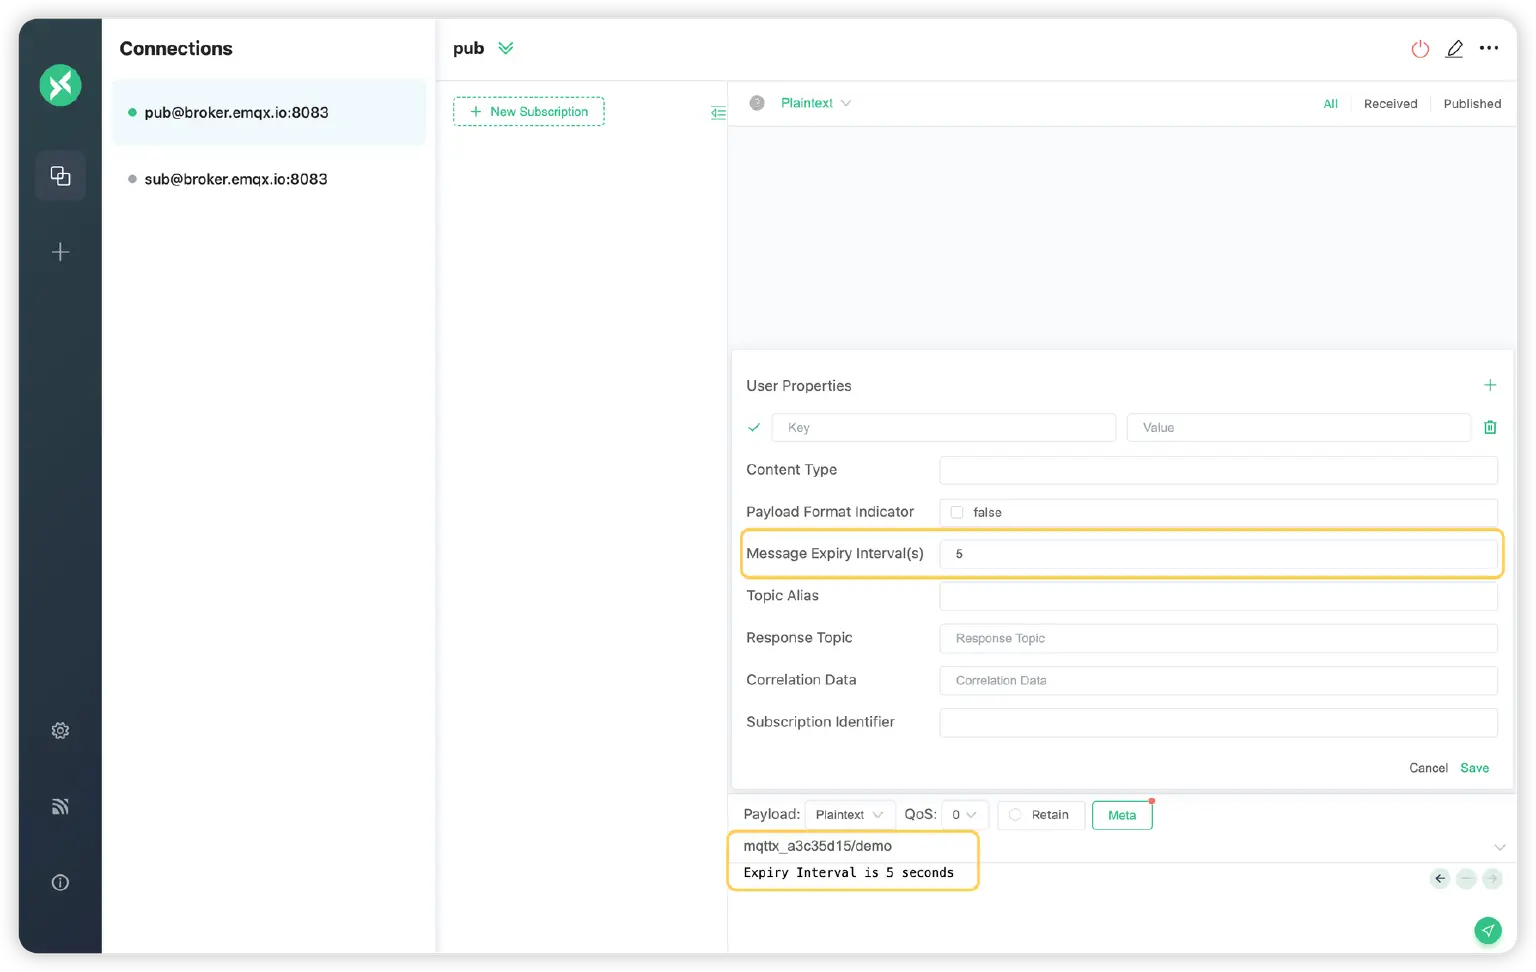Viewport: 1536px width, 972px height.
Task: Open the three-dots more options menu
Action: click(x=1489, y=48)
